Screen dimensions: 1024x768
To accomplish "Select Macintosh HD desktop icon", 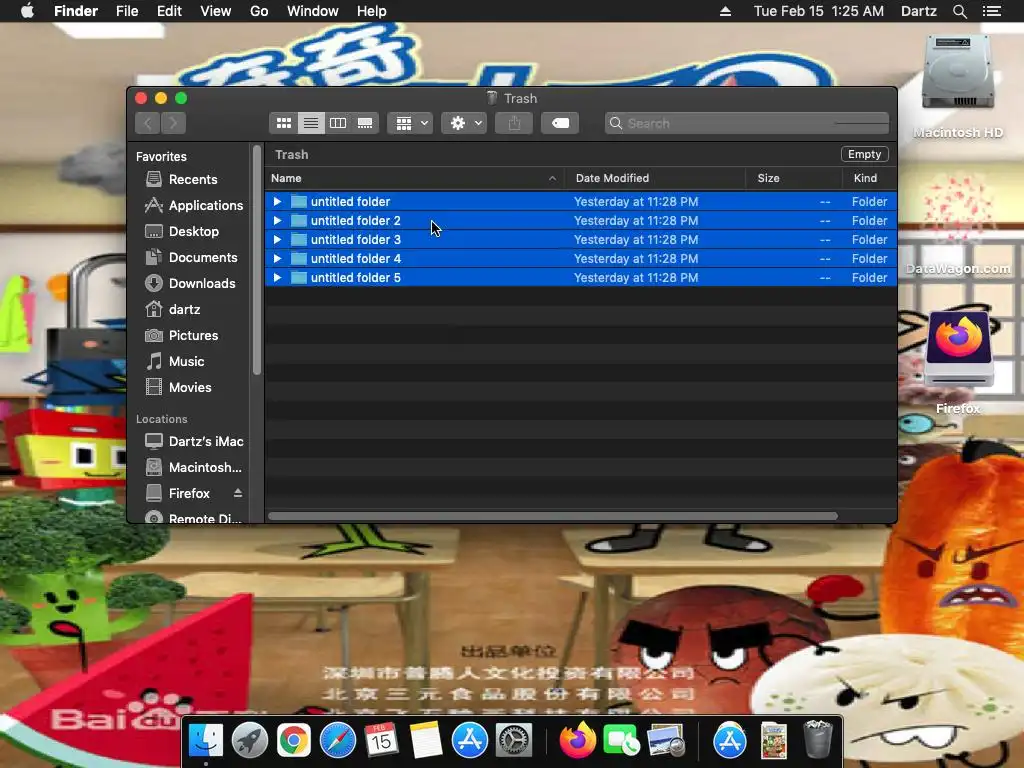I will coord(957,88).
